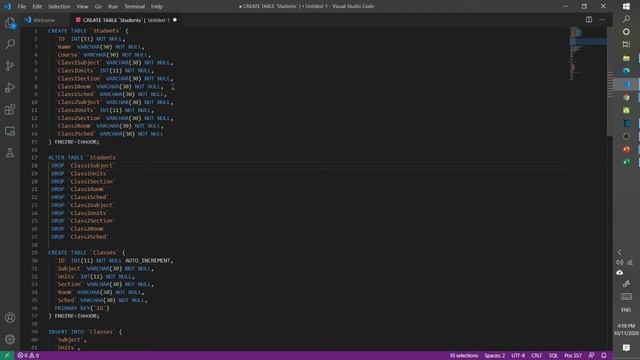Viewport: 640px width, 360px height.
Task: Click the feedback icon in status bar
Action: click(x=591, y=356)
